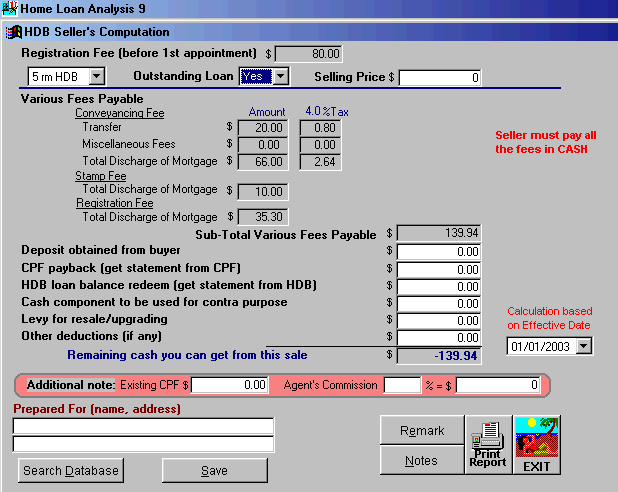Click the Agent's Commission percent field
The image size is (618, 492).
402,385
